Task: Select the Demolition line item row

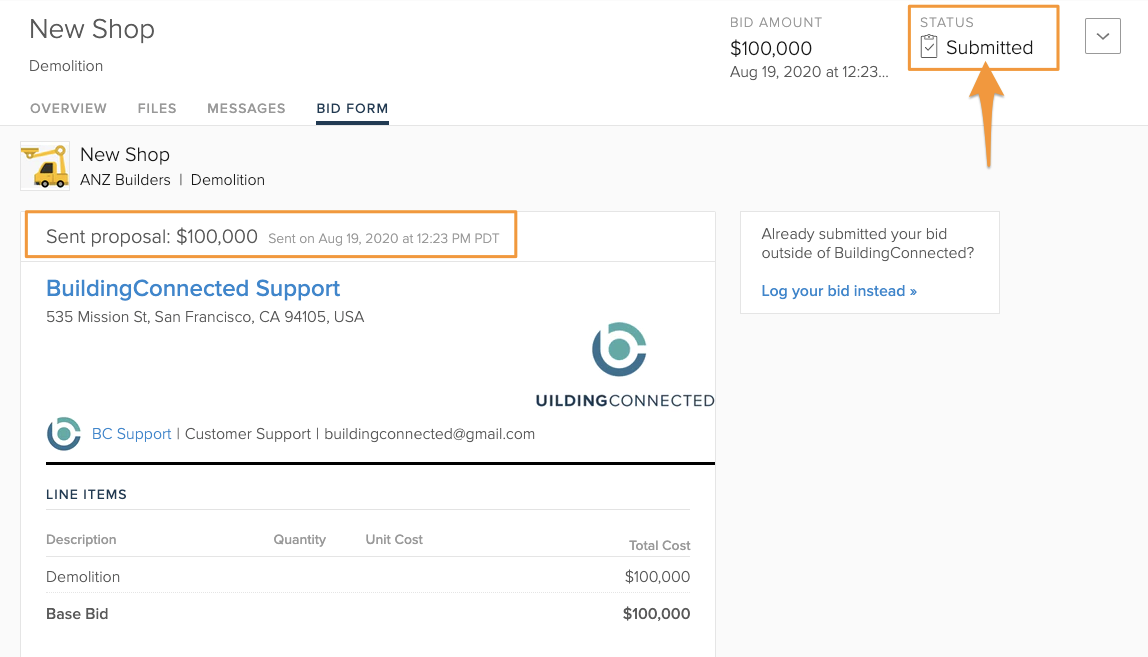Action: 367,576
